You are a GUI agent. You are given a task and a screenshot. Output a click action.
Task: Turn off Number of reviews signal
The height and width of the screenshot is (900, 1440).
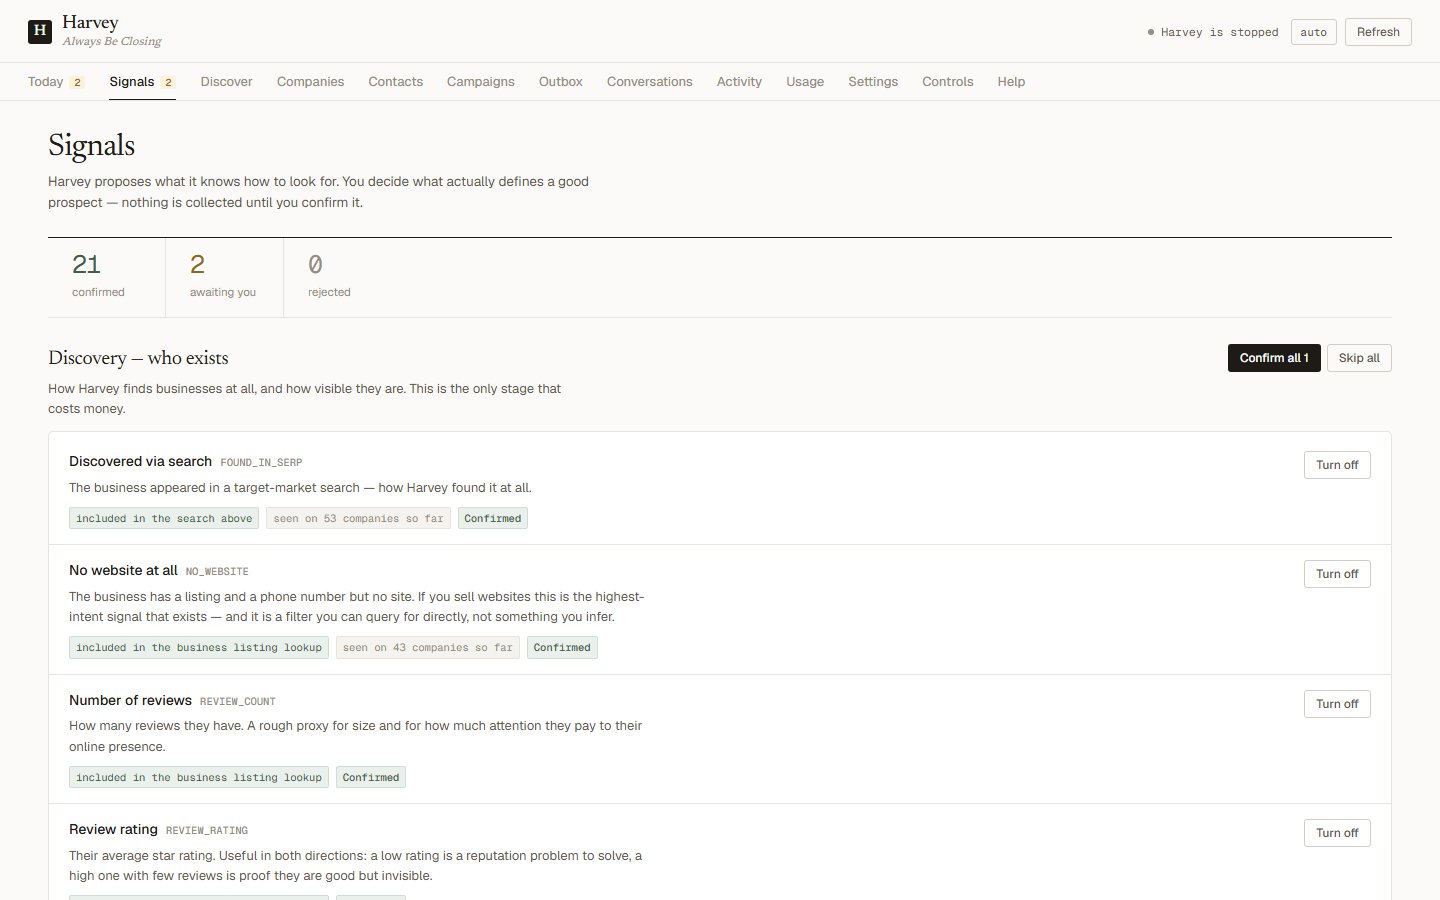(1337, 704)
